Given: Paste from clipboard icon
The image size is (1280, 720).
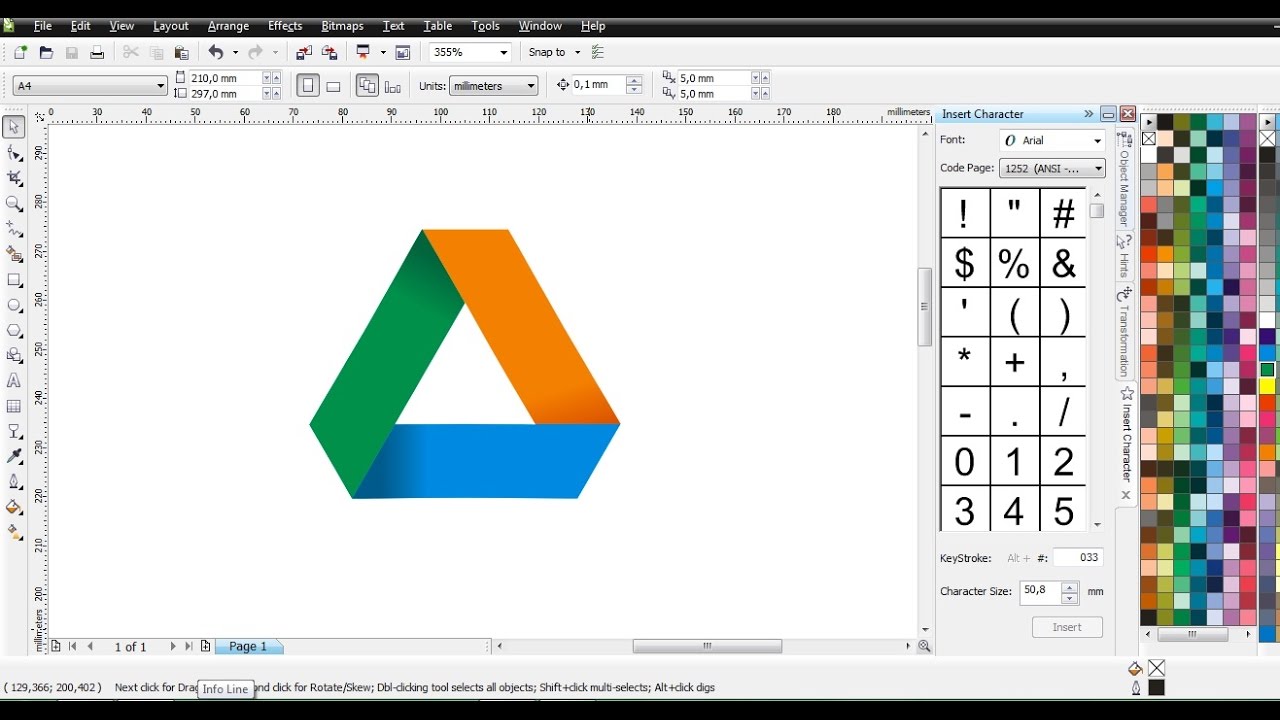Looking at the screenshot, I should click(x=181, y=52).
